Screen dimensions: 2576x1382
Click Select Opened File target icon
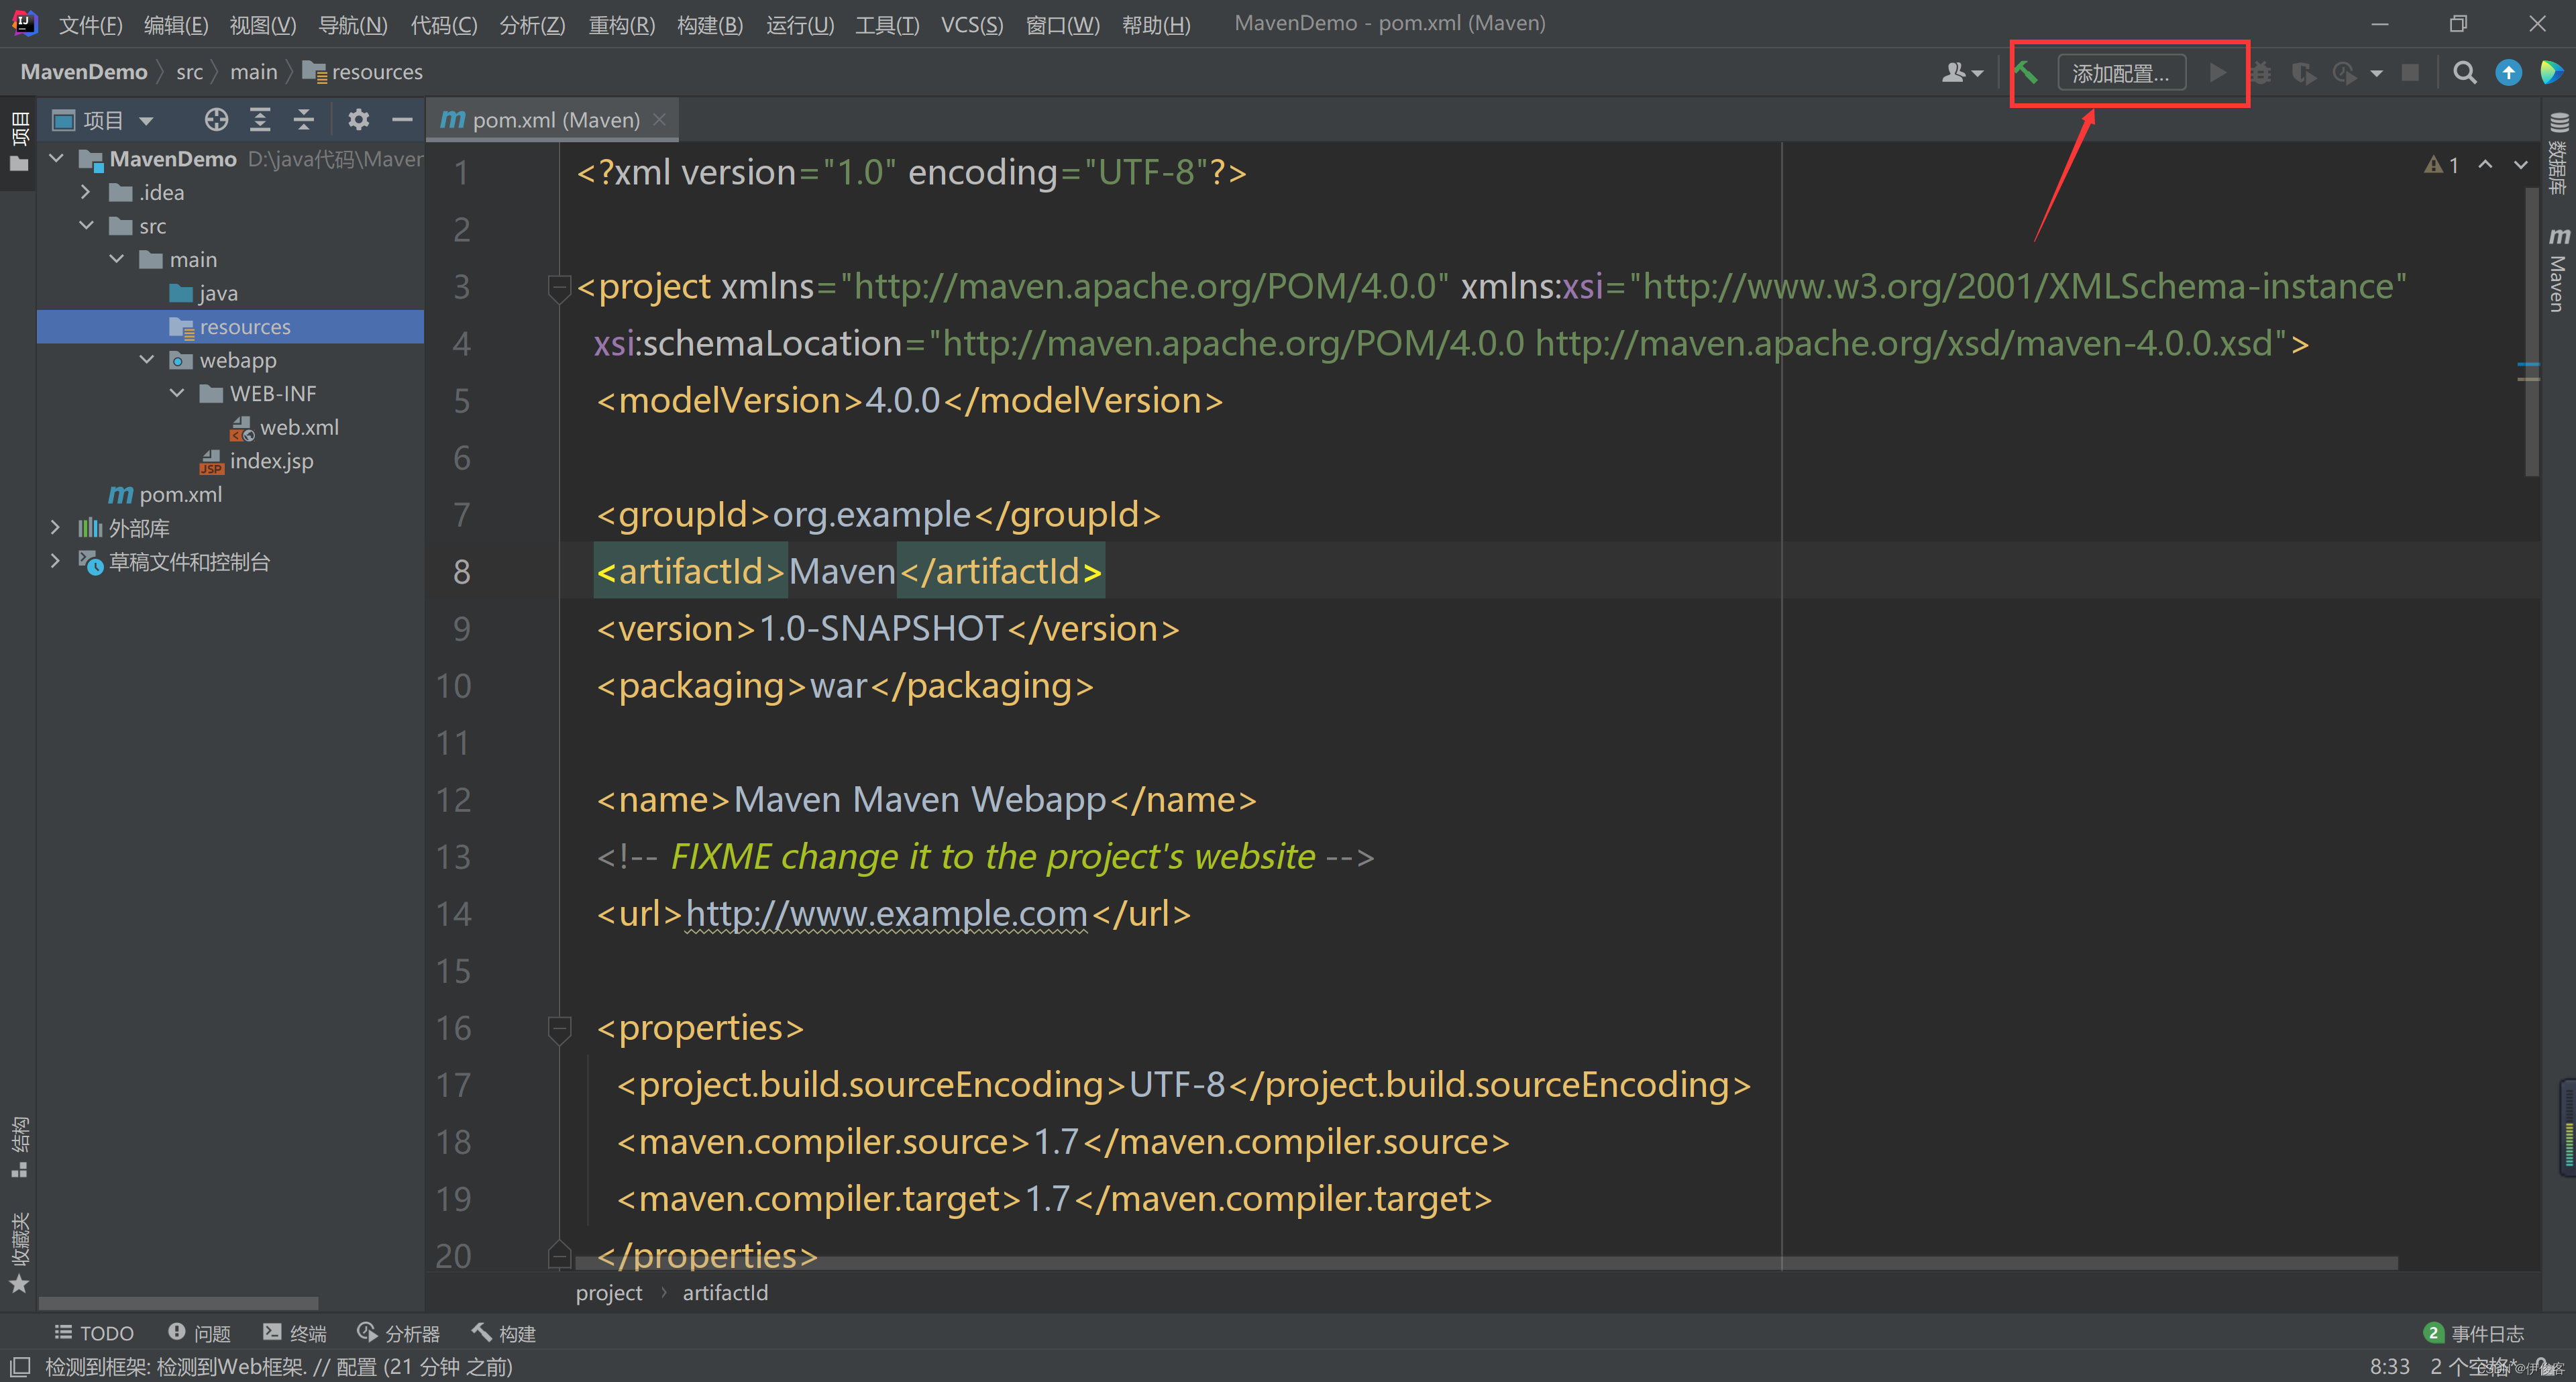click(216, 120)
